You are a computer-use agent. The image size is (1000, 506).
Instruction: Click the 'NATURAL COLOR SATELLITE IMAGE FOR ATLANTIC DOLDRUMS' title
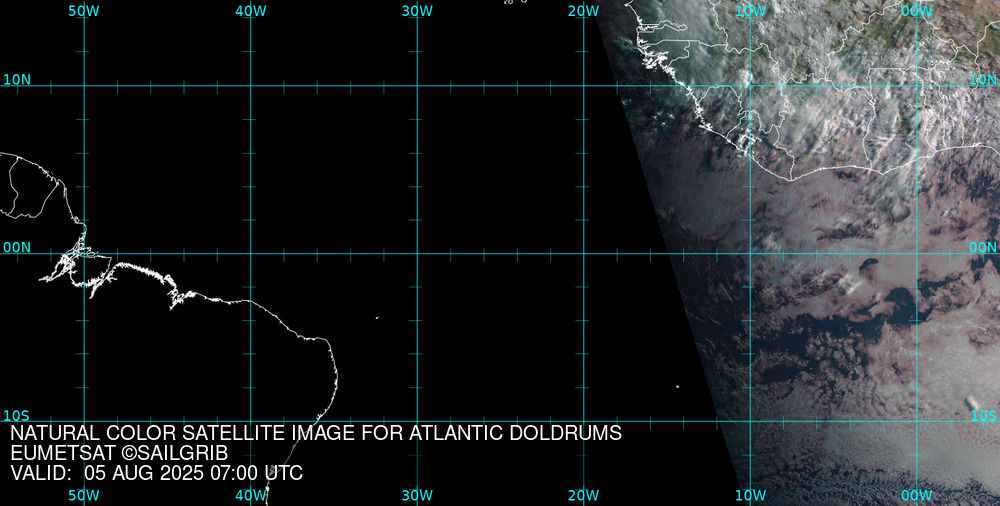[x=316, y=433]
